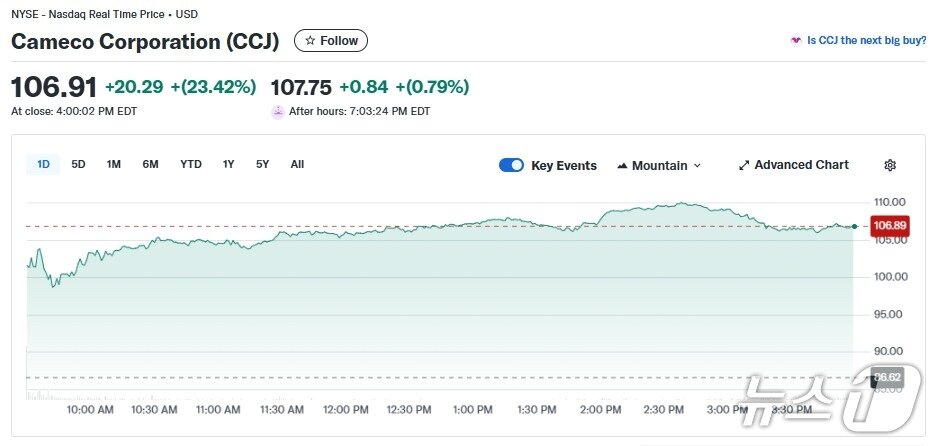Follow Cameco Corporation stock
Screen dimensions: 935x446
pos(331,41)
